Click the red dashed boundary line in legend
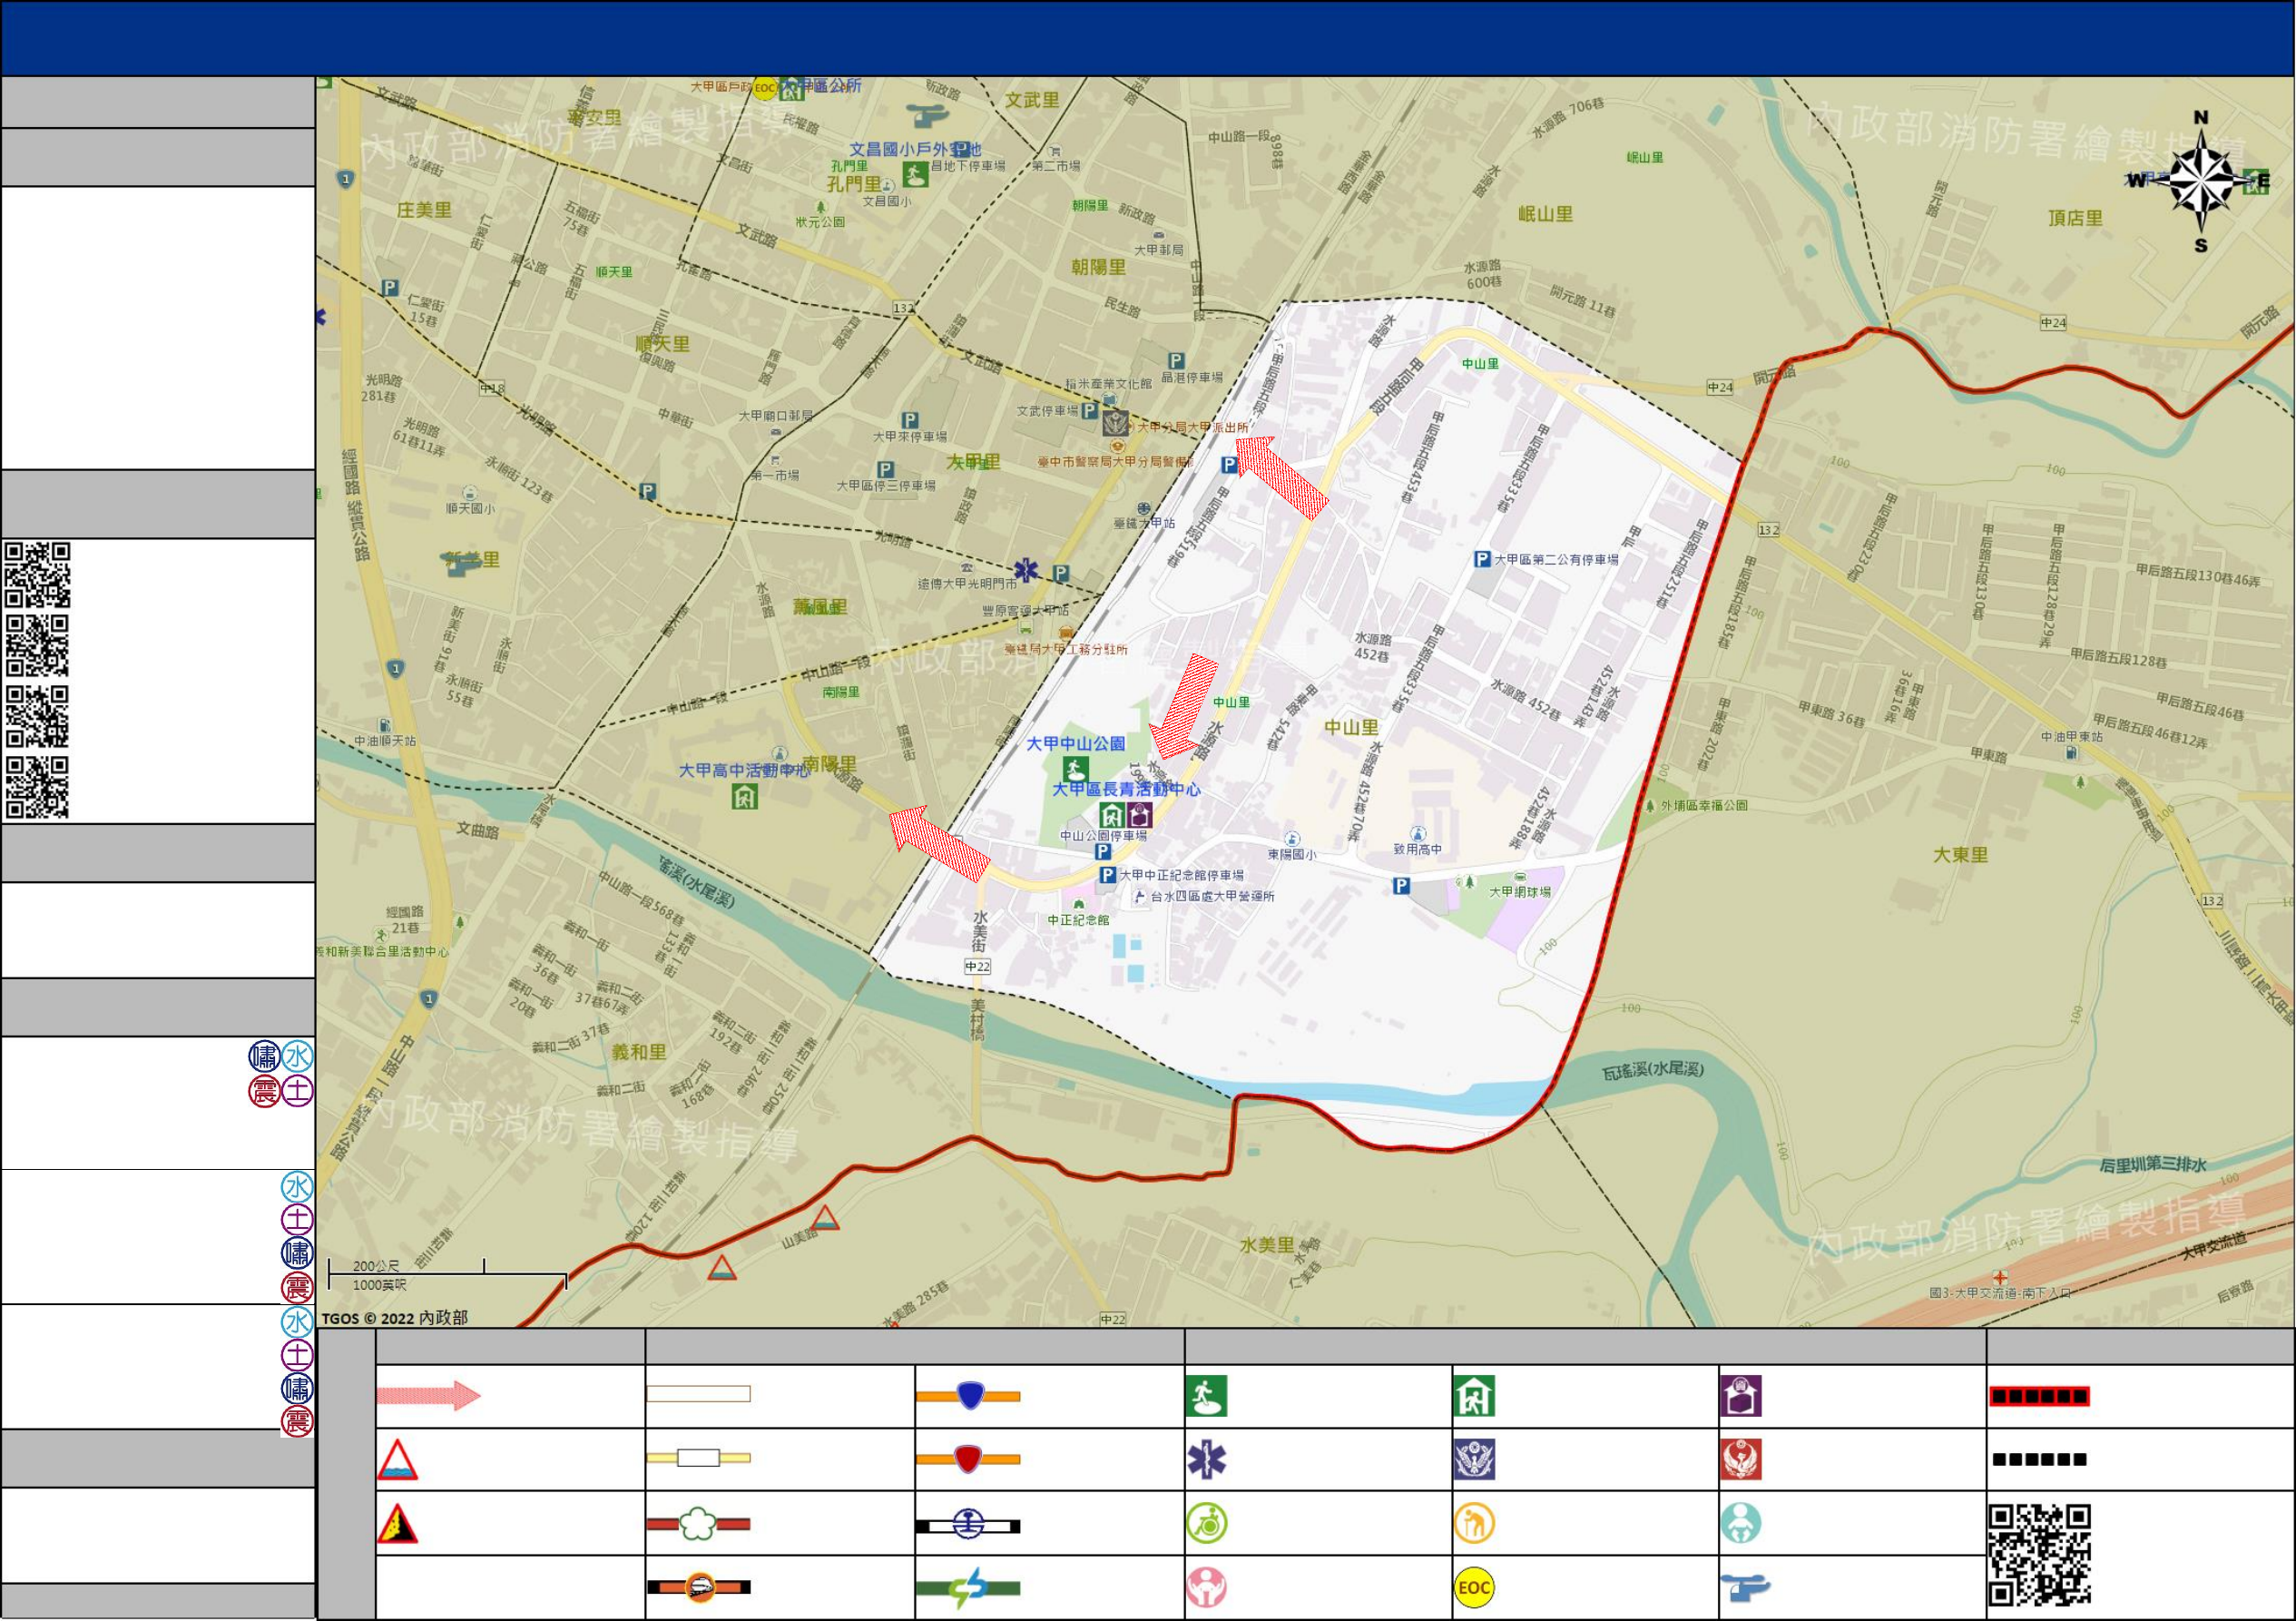 pyautogui.click(x=2040, y=1396)
